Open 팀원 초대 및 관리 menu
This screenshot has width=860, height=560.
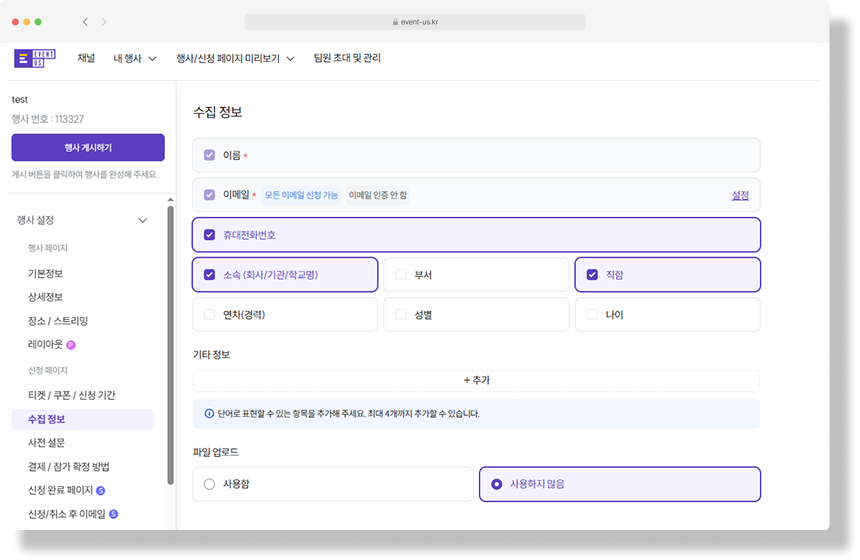click(x=347, y=58)
